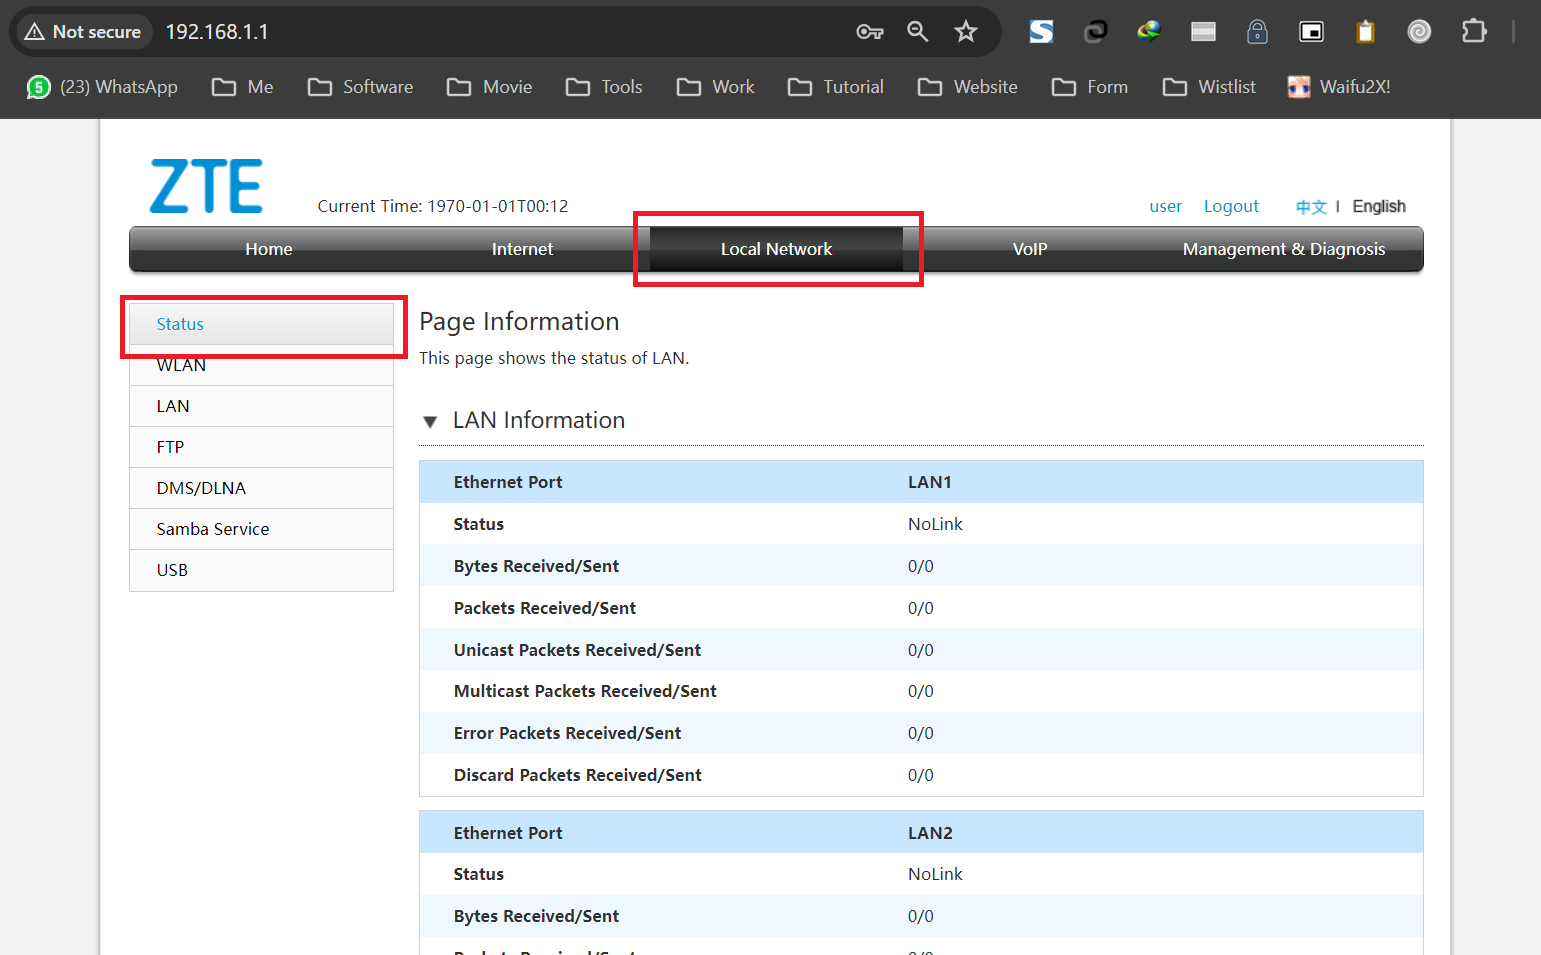Click the orange clipboard extension icon
Screen dimensions: 1541x955
(1365, 32)
